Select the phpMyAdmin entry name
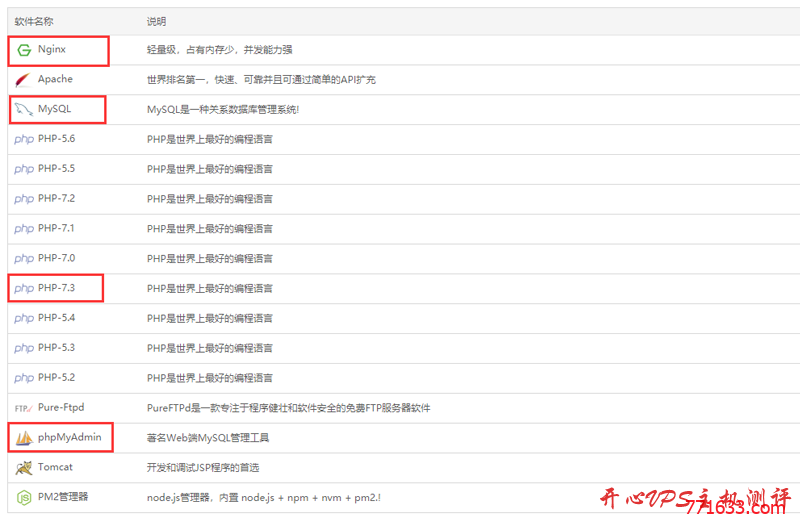This screenshot has height=526, width=800. (70, 438)
